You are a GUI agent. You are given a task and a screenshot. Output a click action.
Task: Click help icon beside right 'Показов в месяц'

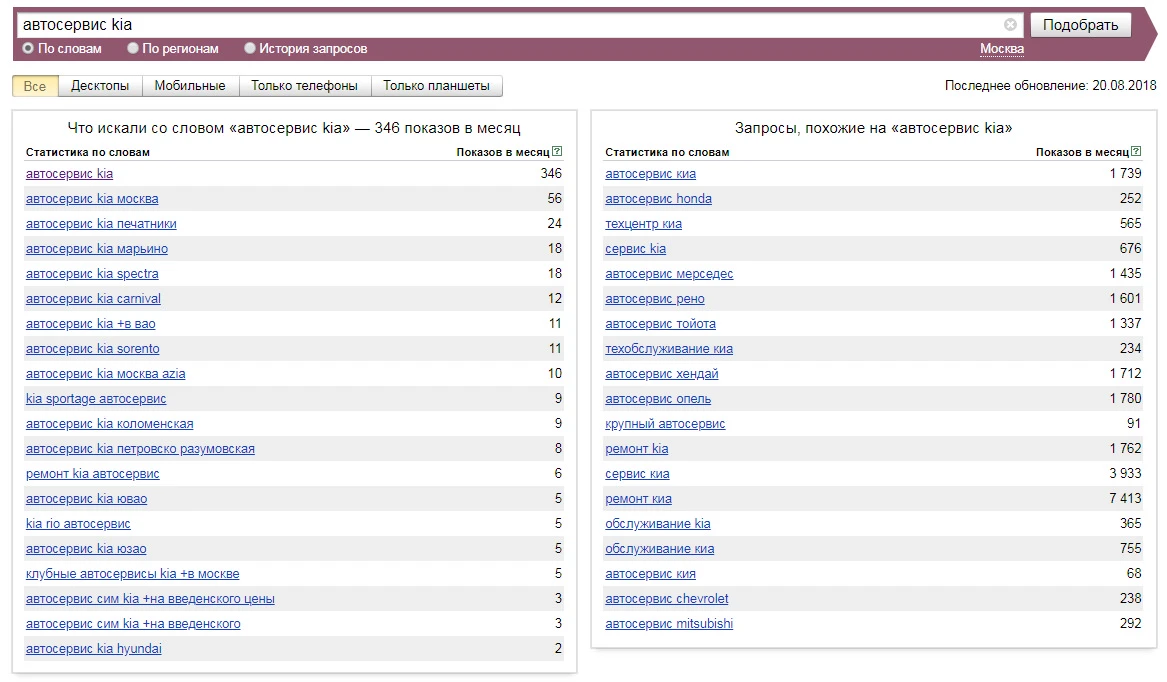click(1136, 152)
